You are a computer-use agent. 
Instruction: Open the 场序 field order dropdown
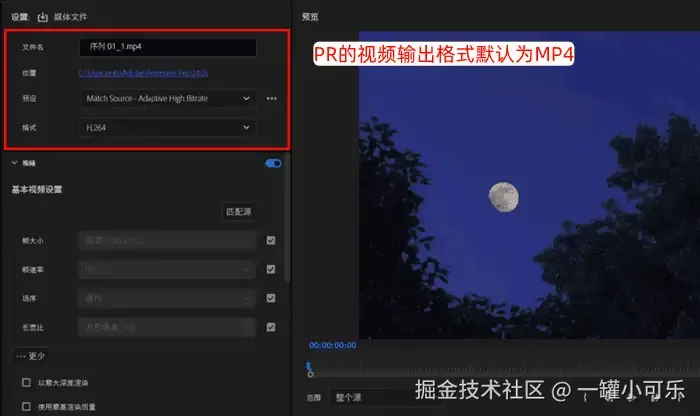tap(167, 298)
